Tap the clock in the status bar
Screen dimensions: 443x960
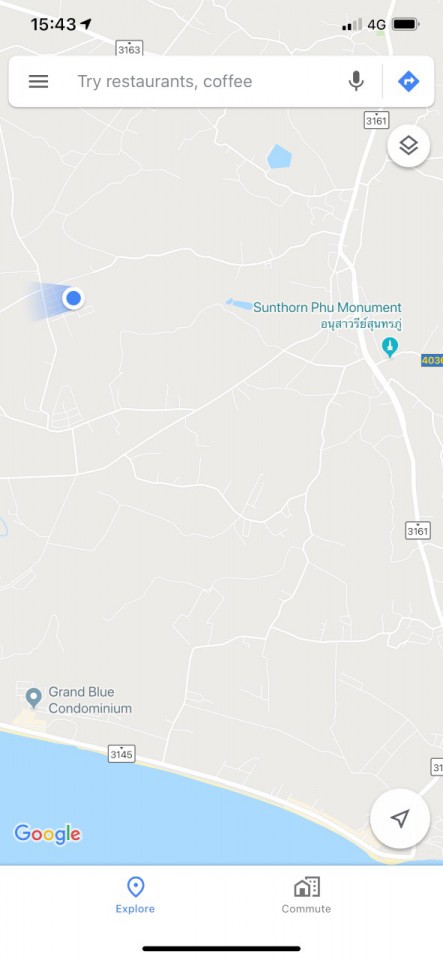pyautogui.click(x=53, y=24)
